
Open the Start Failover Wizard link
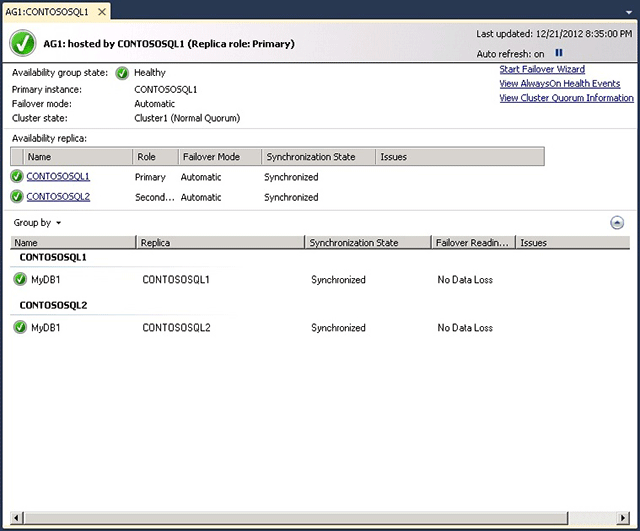click(542, 69)
